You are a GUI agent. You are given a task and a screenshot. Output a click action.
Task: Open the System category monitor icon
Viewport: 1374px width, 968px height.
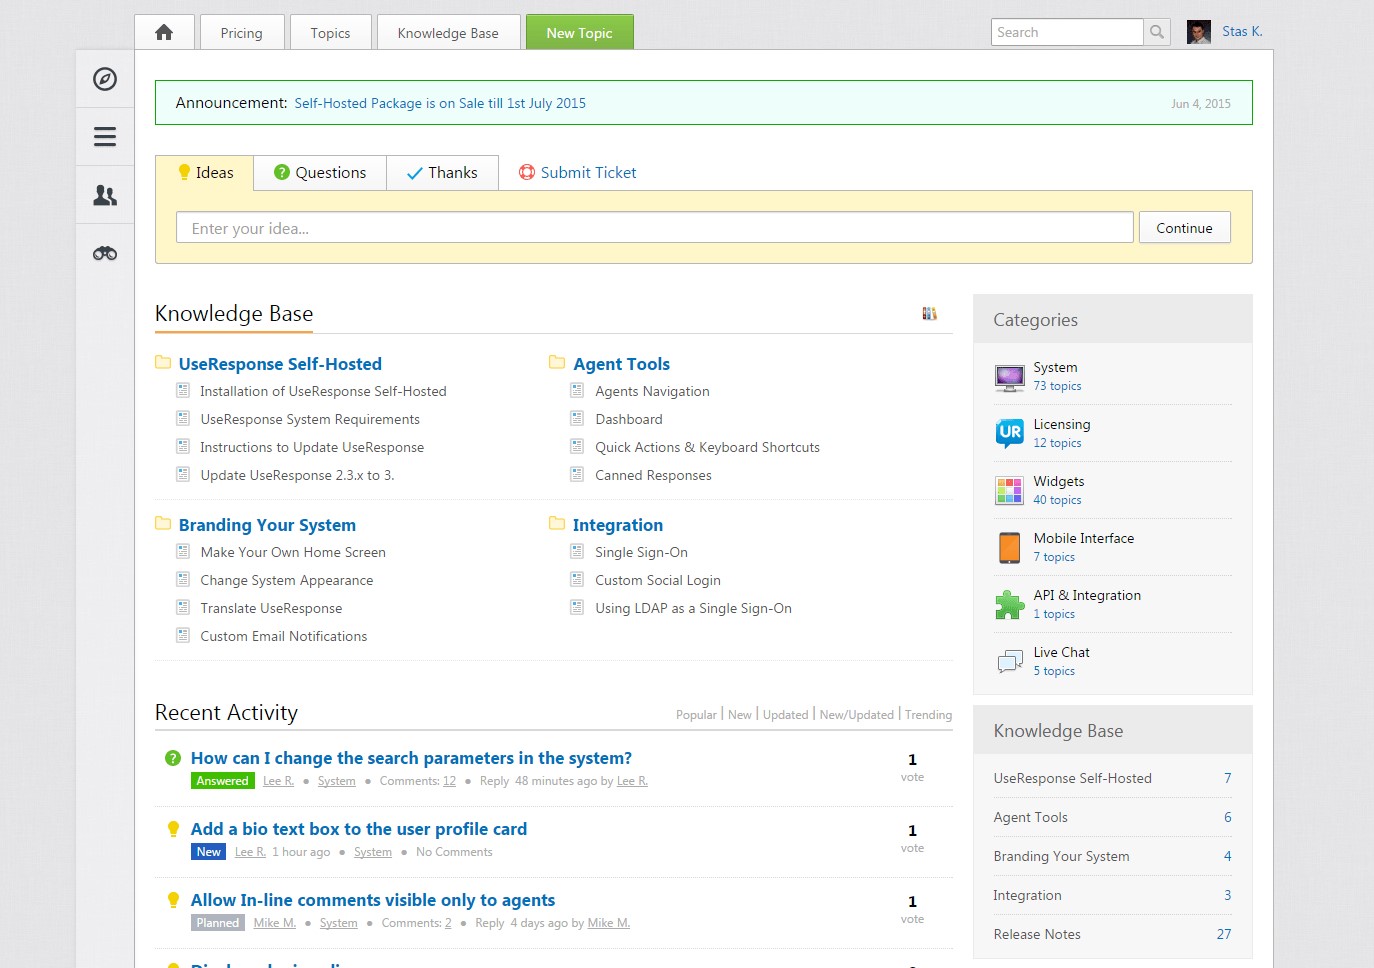coord(1009,377)
